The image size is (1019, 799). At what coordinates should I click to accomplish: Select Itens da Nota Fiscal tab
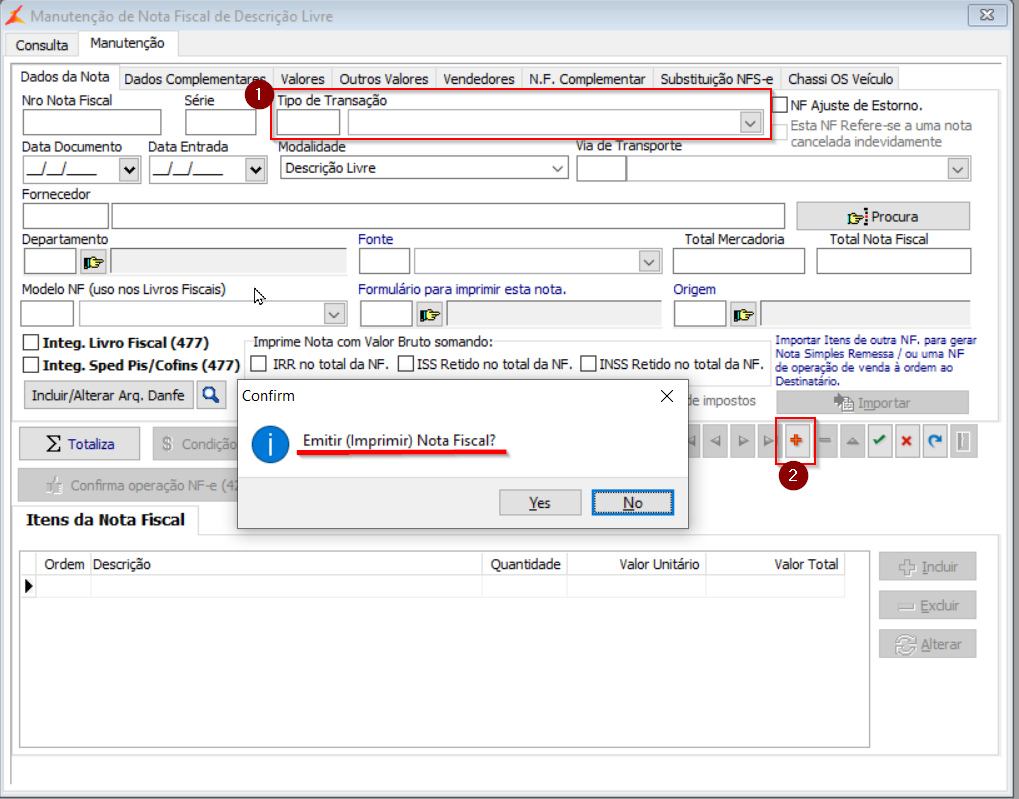click(x=105, y=519)
